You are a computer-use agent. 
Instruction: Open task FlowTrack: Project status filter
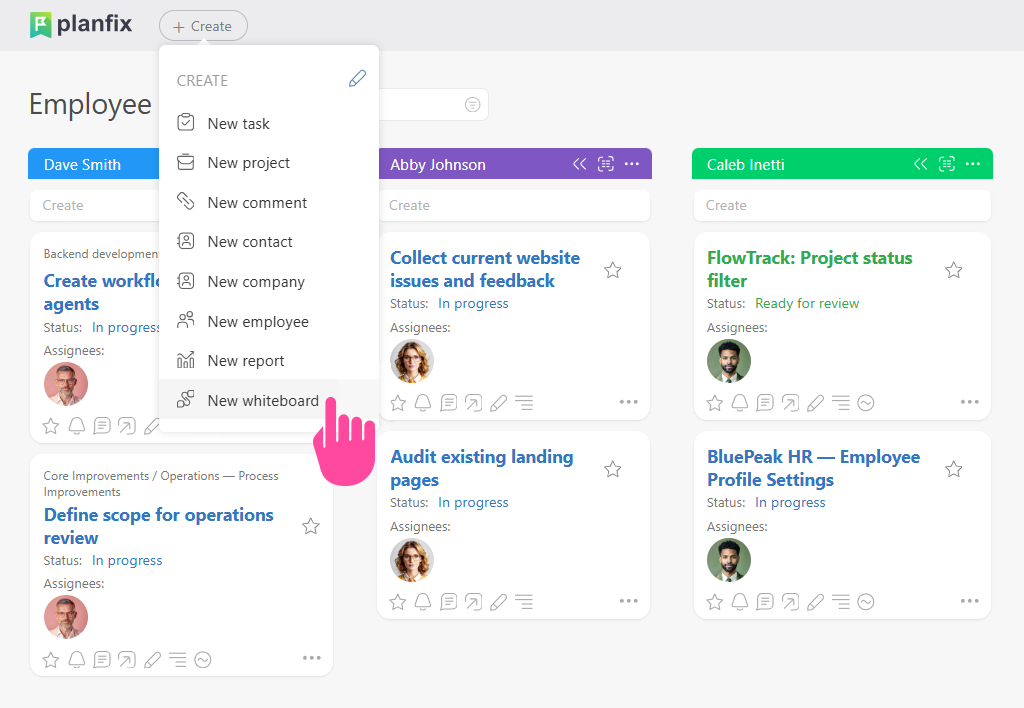point(809,269)
